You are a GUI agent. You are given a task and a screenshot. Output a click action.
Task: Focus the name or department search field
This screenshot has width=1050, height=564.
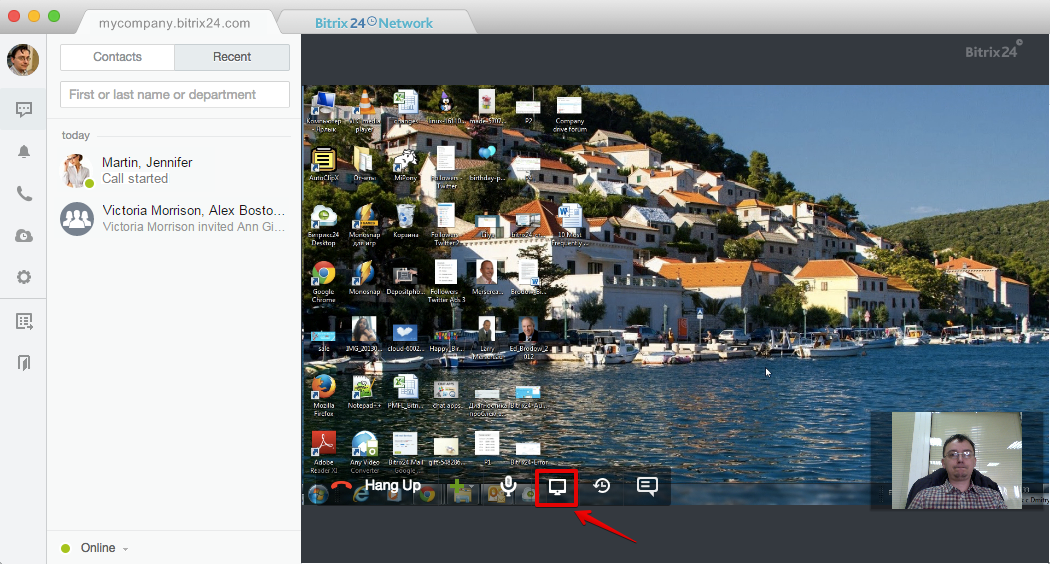coord(175,94)
